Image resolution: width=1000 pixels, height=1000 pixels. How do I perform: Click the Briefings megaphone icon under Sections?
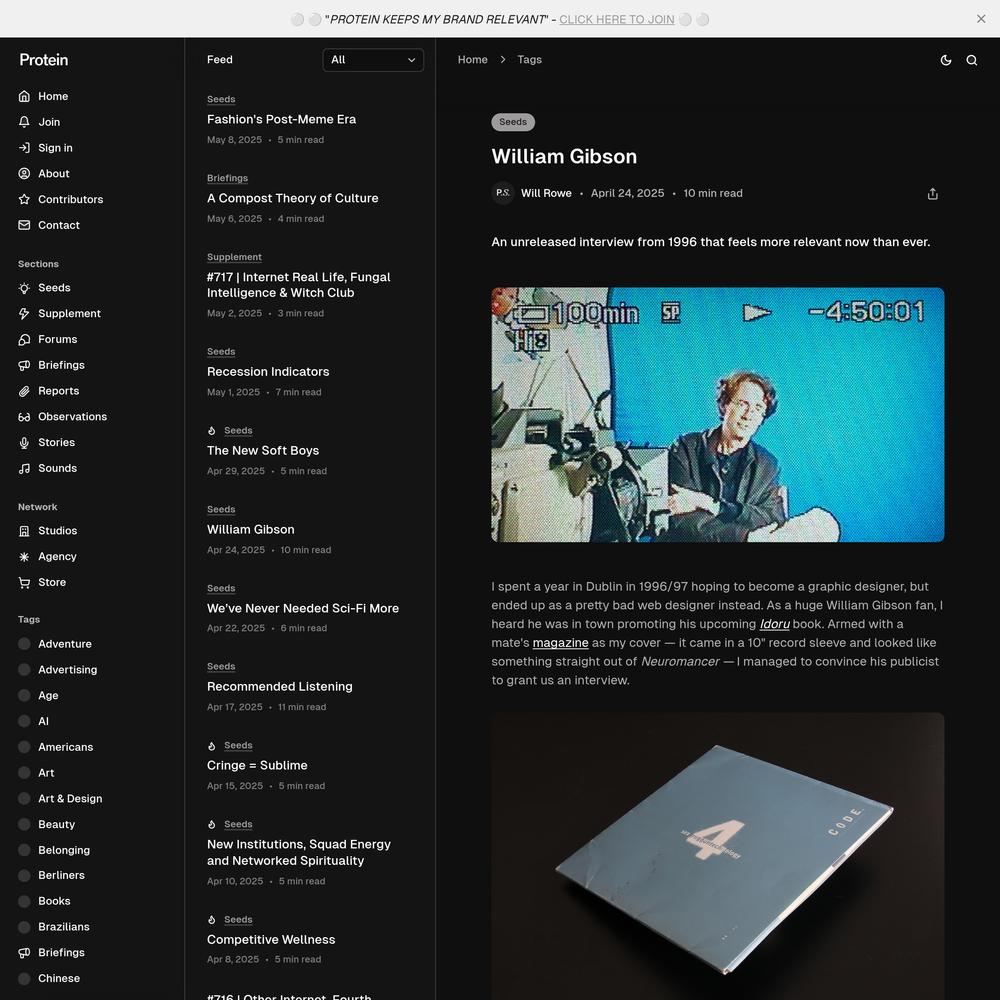click(x=24, y=365)
